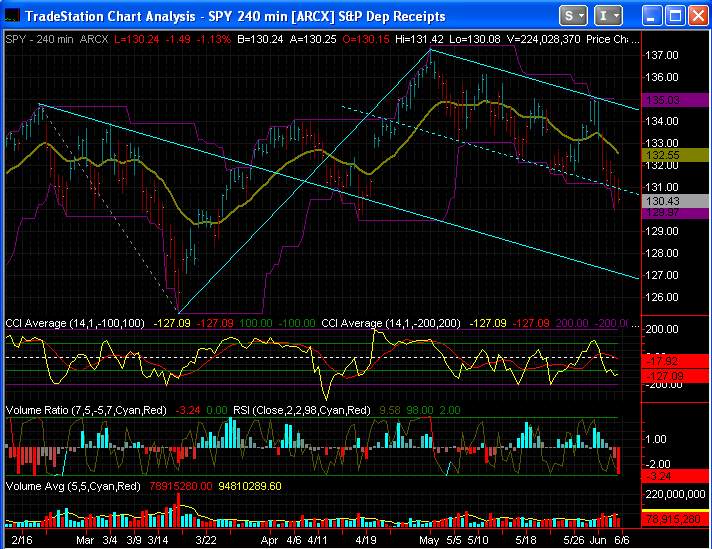
Task: Click the 200.00 CCI axis label
Action: pos(662,329)
